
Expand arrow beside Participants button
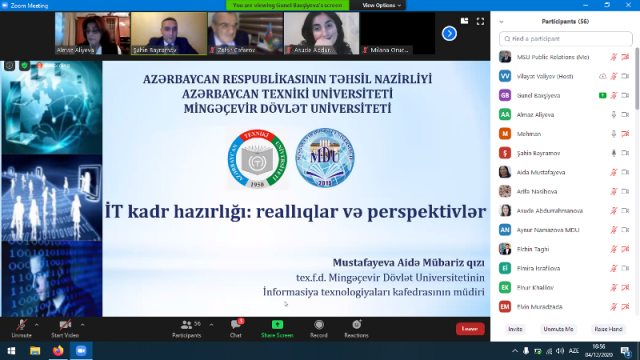click(x=211, y=325)
